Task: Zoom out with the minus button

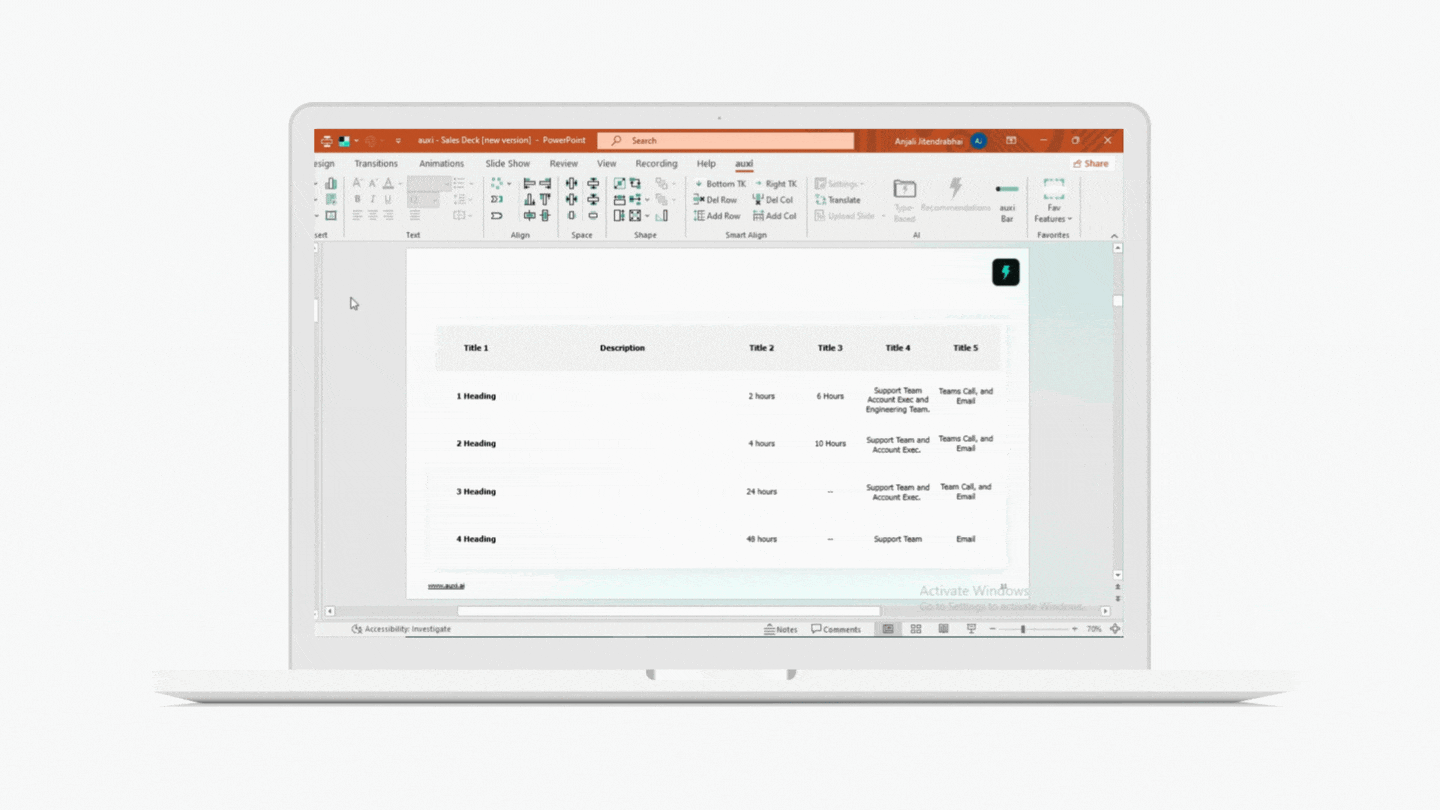Action: (x=992, y=629)
